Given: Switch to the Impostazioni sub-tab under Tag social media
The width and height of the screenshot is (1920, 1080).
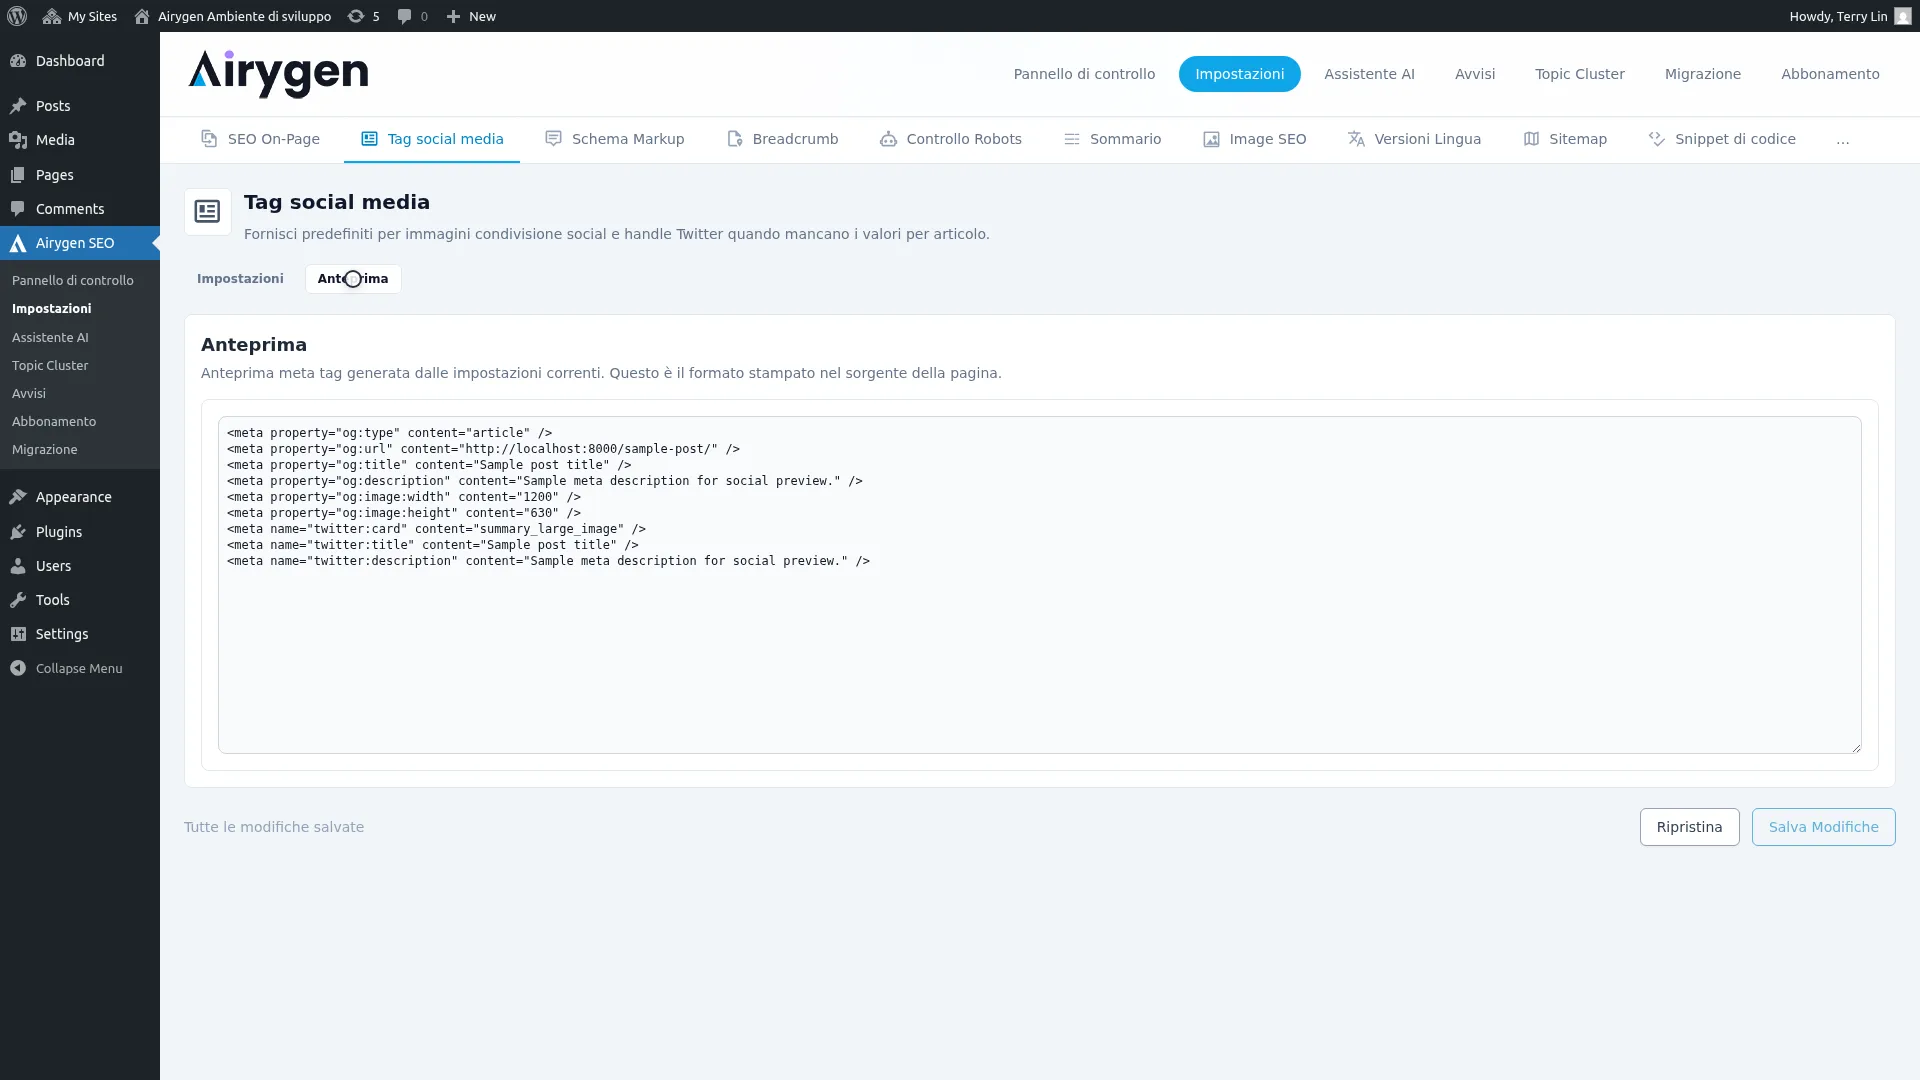Looking at the screenshot, I should (240, 279).
